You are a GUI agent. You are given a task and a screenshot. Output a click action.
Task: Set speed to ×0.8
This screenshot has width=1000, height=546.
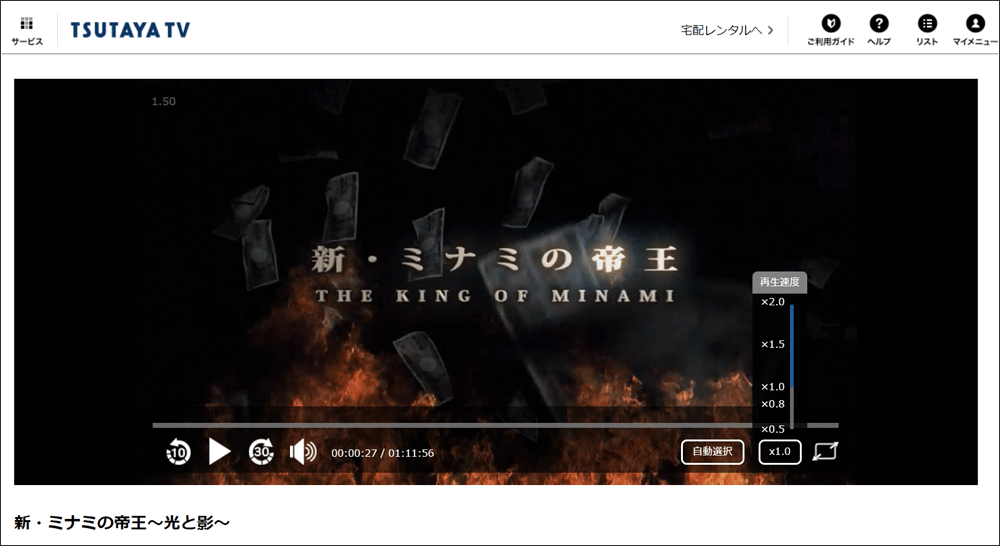point(772,404)
